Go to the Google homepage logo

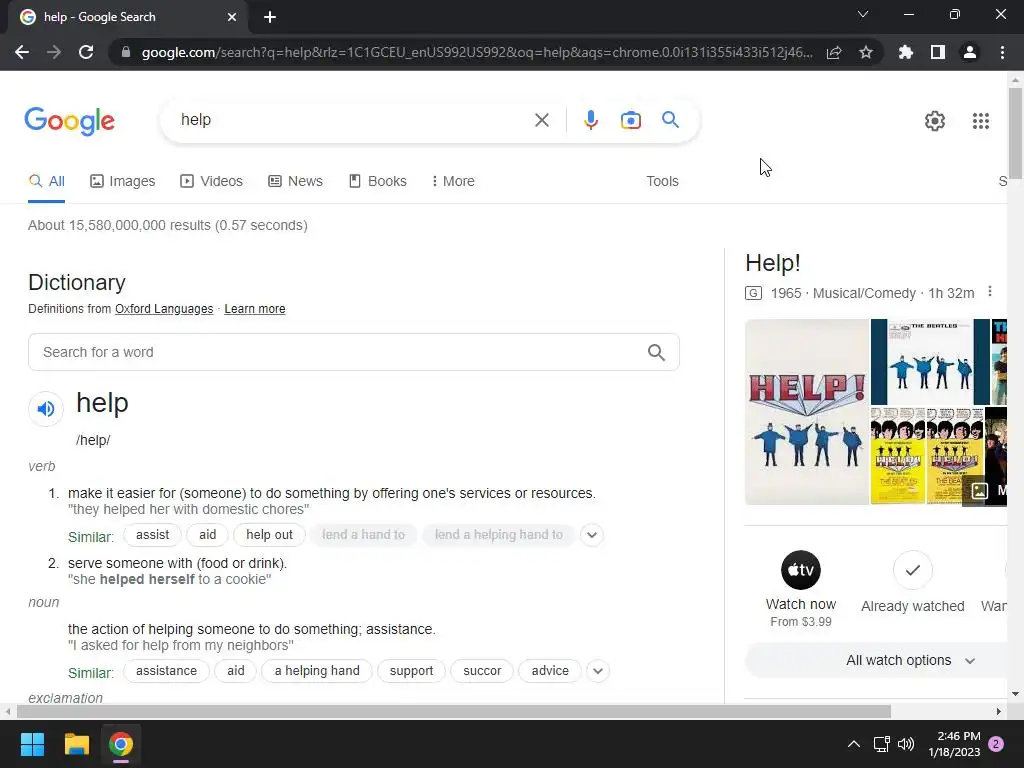click(70, 121)
